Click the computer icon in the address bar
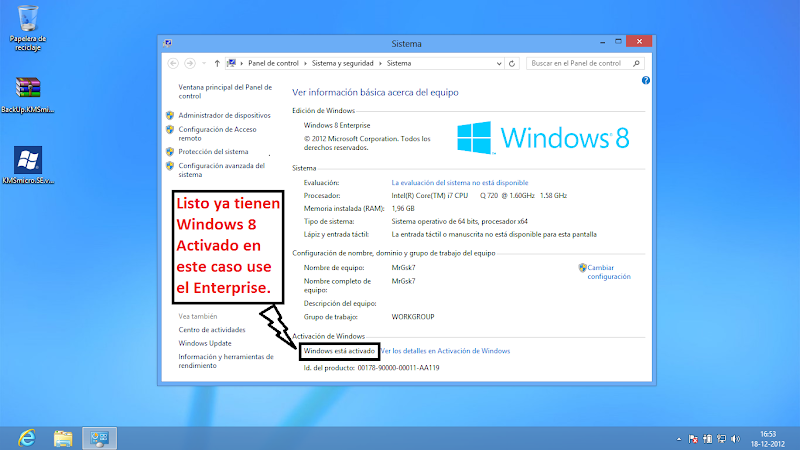 (232, 63)
